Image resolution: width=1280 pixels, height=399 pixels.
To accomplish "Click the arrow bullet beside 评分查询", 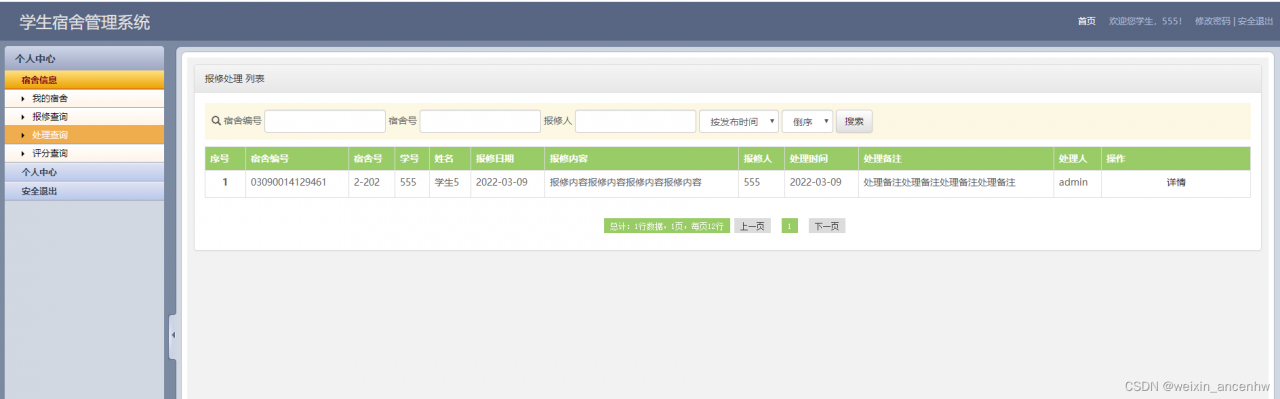I will coord(22,154).
